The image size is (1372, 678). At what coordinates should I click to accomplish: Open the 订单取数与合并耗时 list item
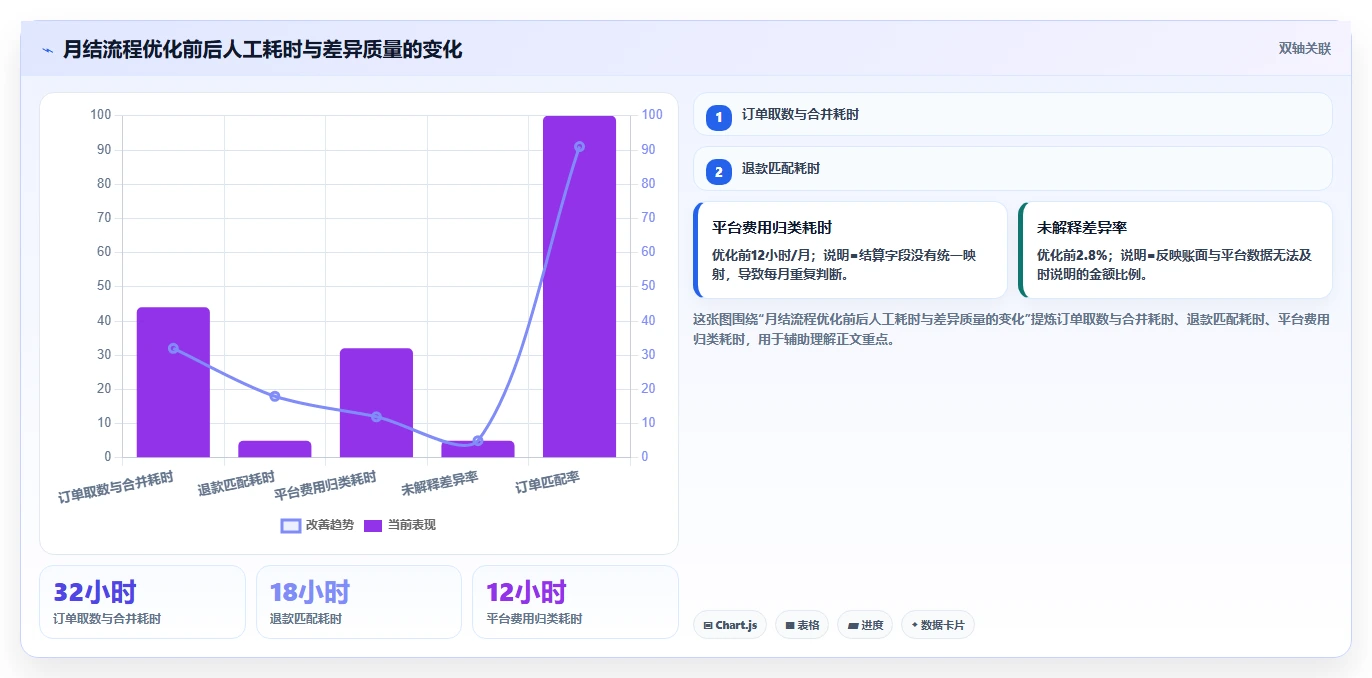click(1013, 114)
